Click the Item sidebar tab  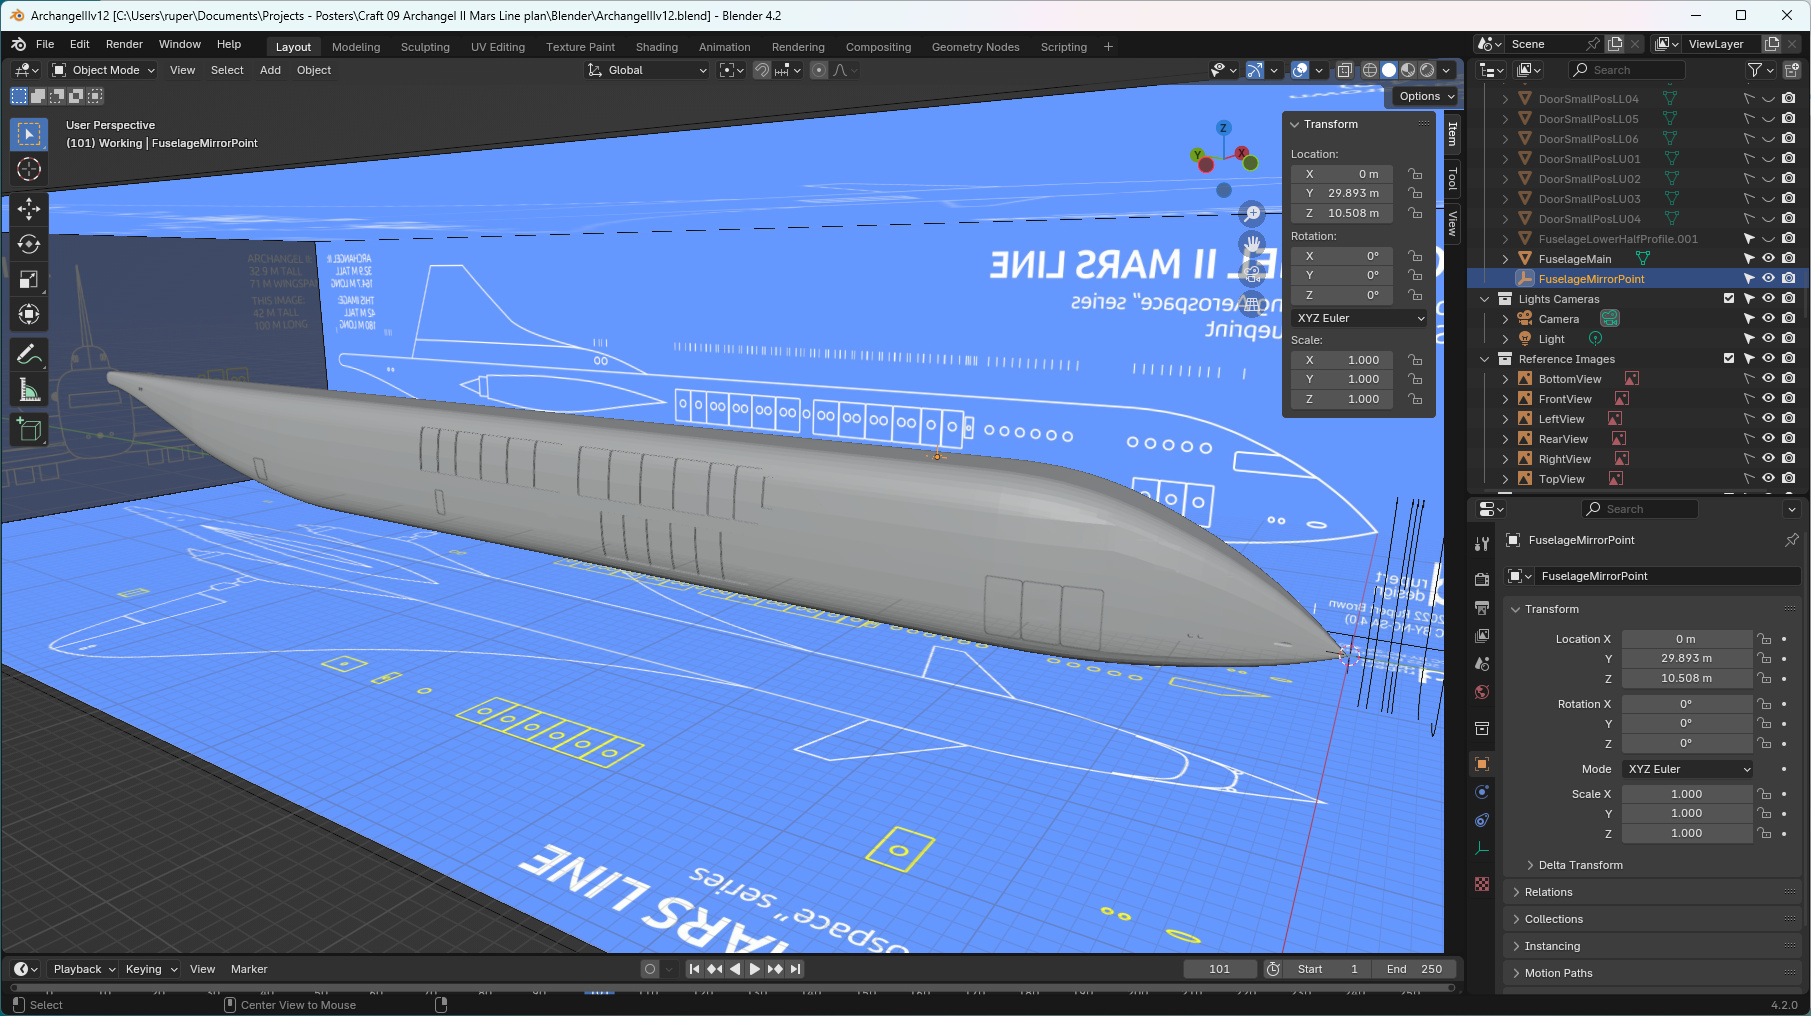[x=1453, y=134]
